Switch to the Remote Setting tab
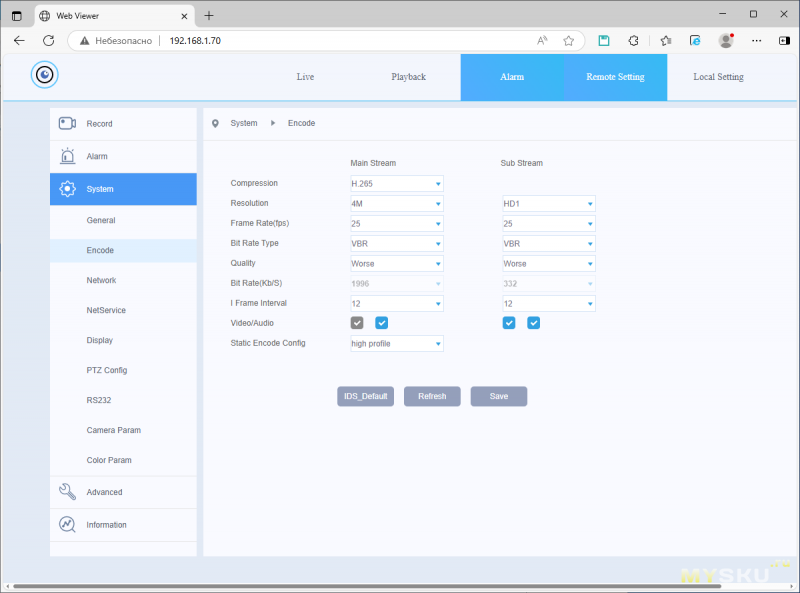 615,77
